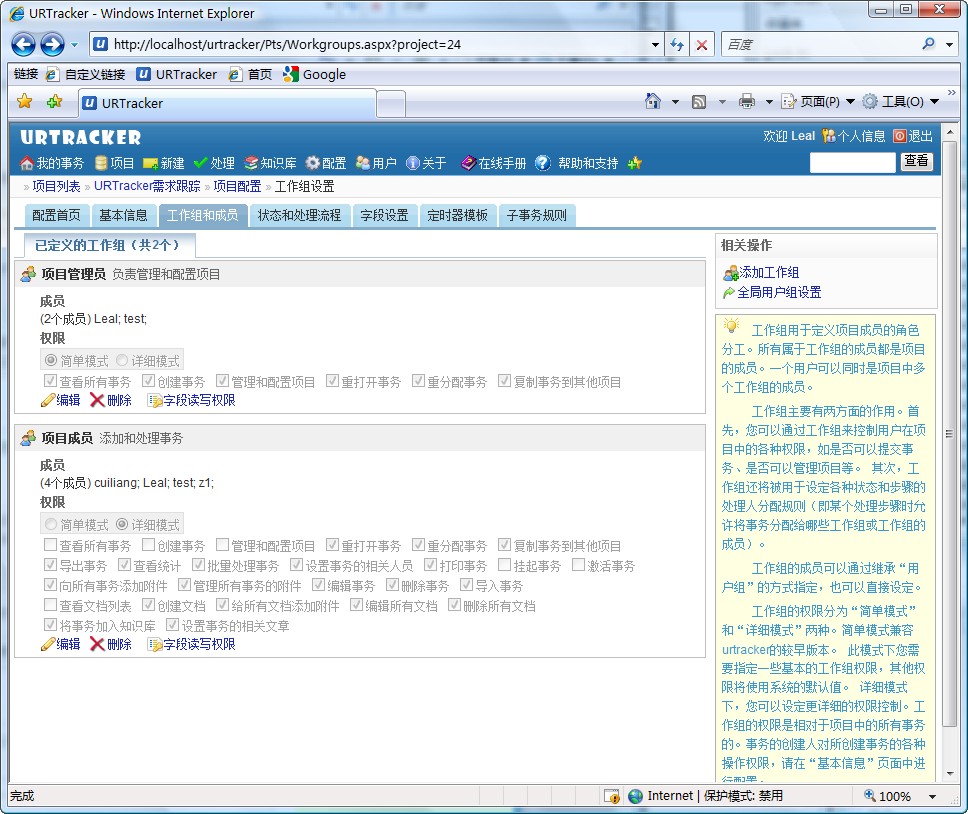Open the address bar URL dropdown
968x814 pixels.
(x=655, y=44)
